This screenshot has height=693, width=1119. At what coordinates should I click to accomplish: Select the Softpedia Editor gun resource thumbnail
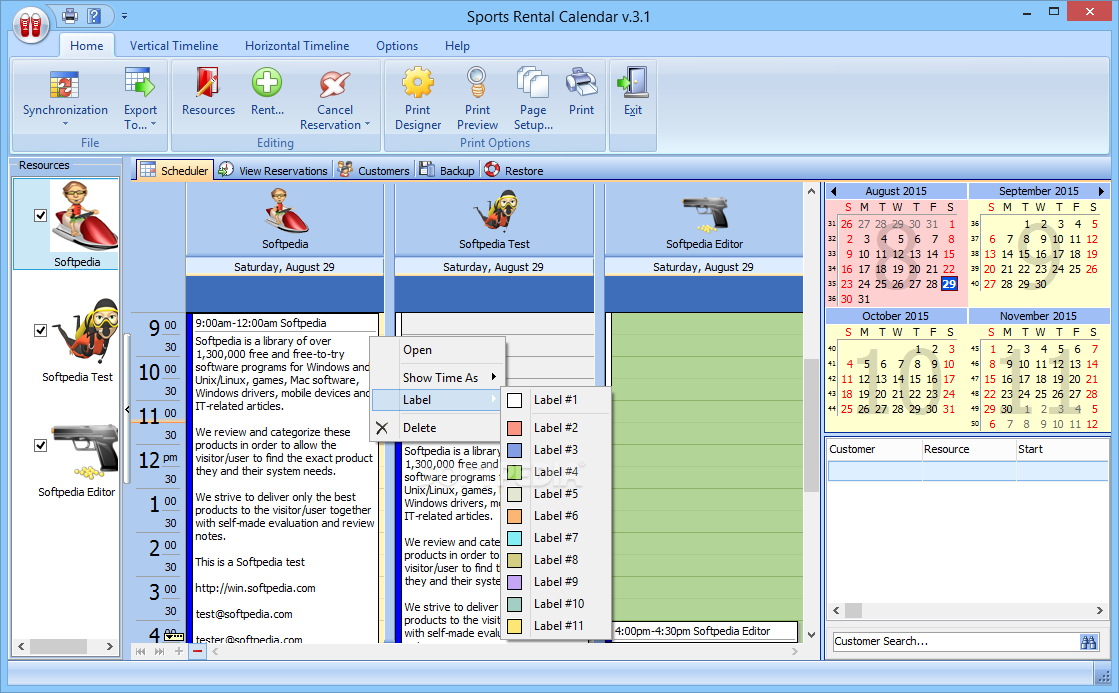point(86,450)
